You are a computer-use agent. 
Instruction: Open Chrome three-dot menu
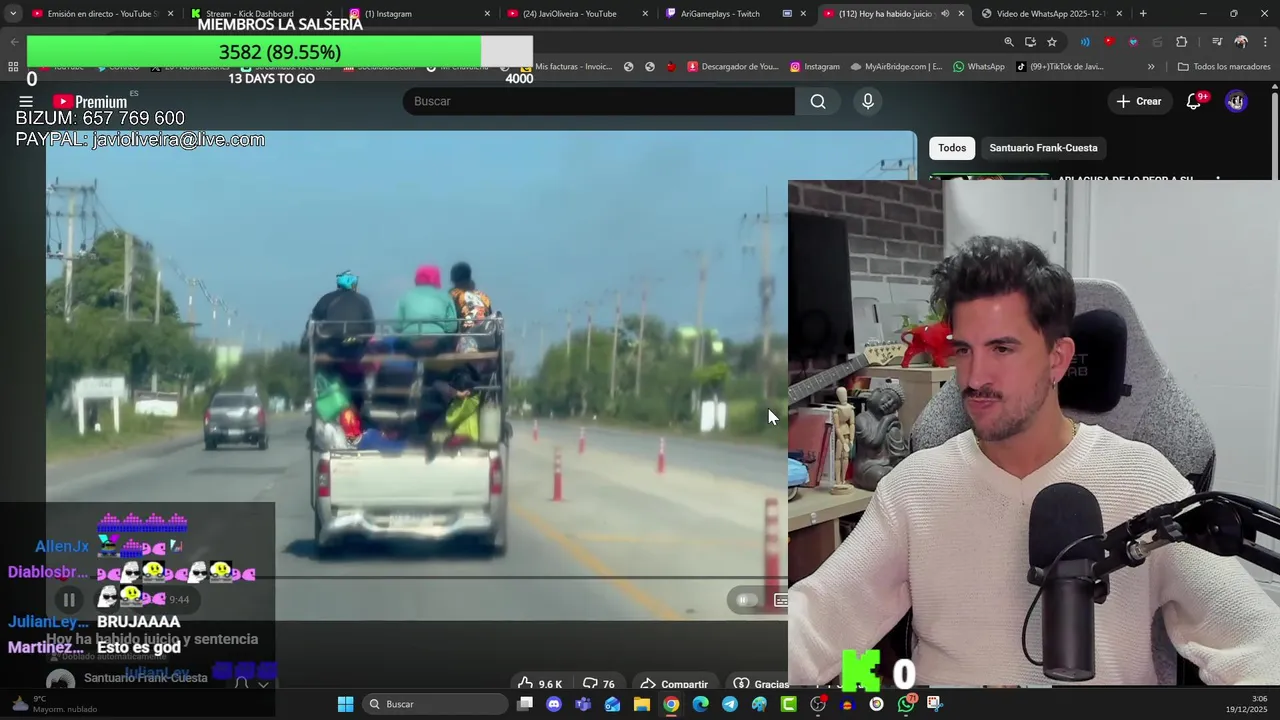(1266, 42)
